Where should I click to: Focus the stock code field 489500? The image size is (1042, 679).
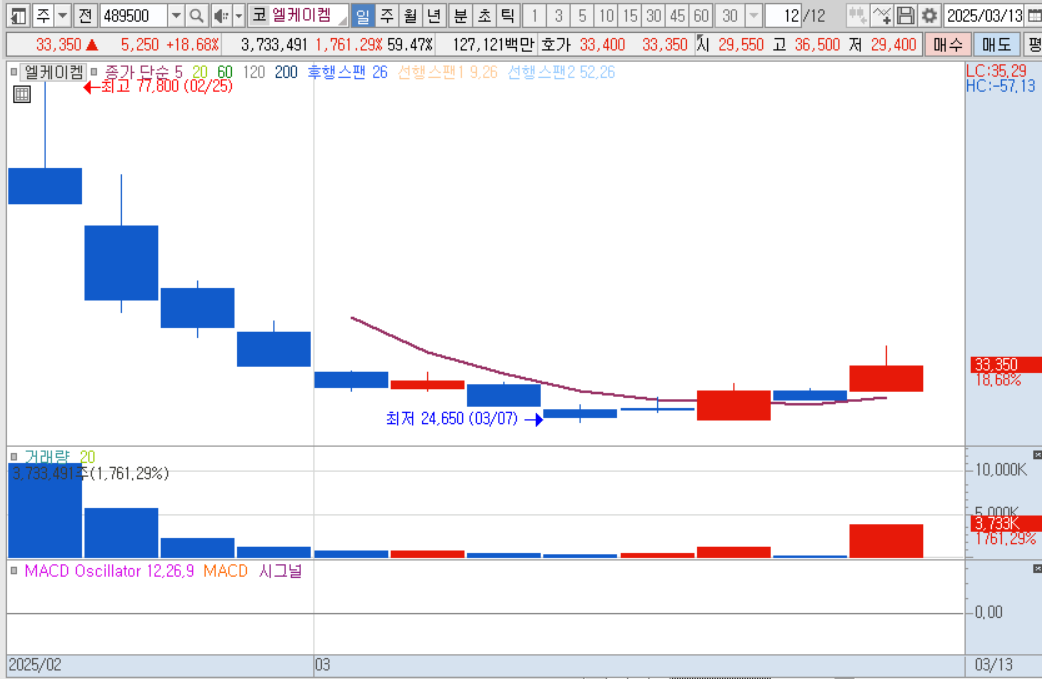coord(134,15)
